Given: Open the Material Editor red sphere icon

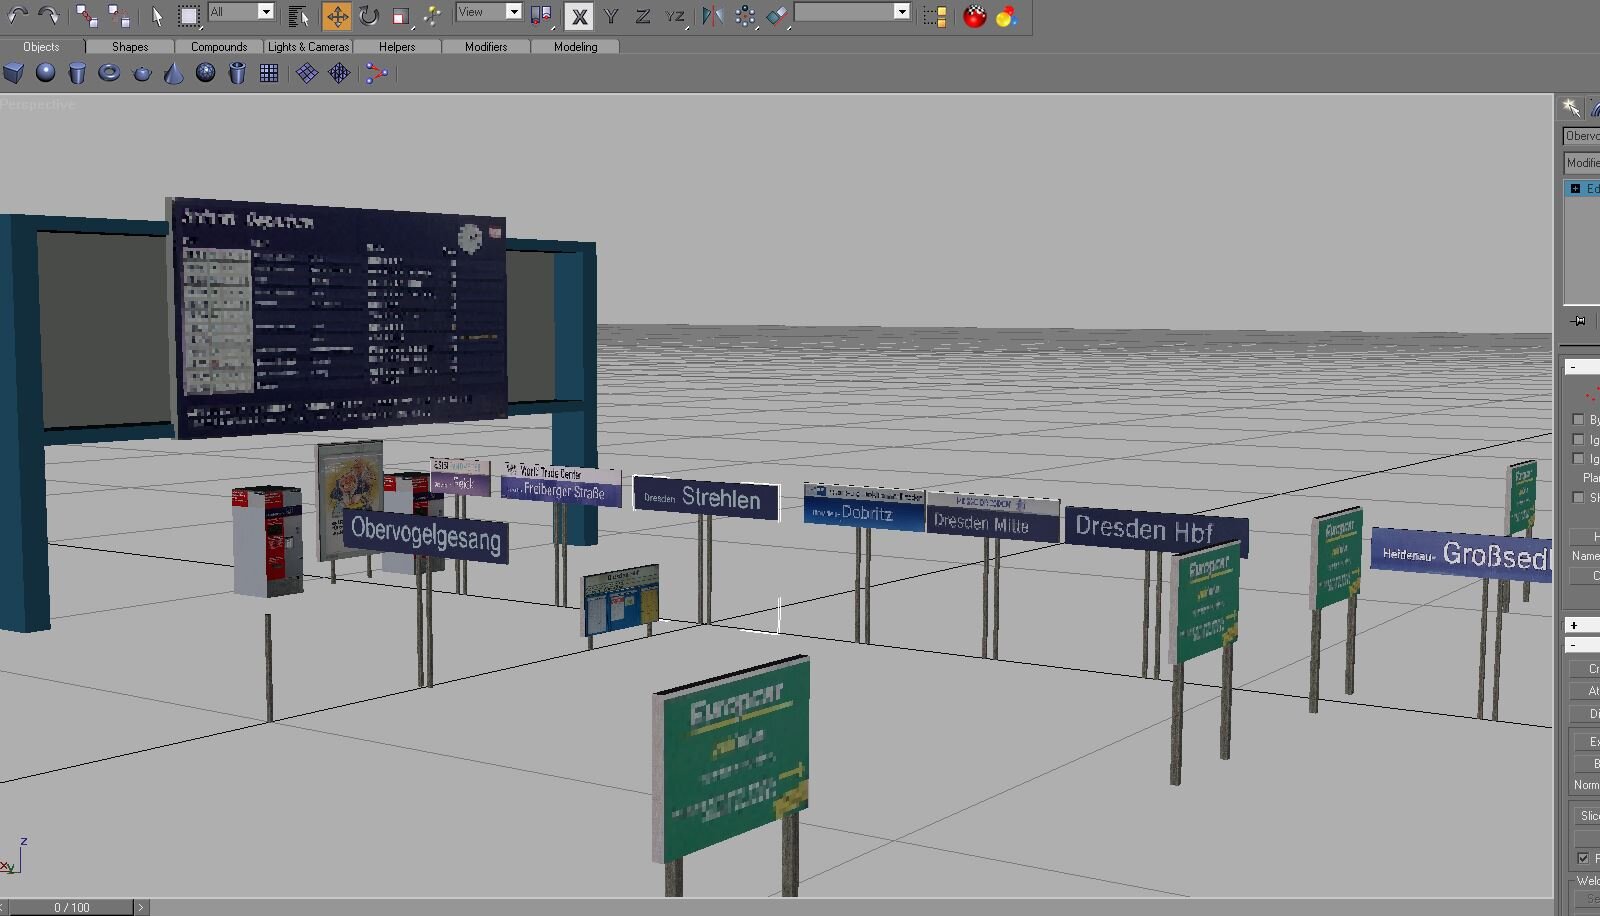Looking at the screenshot, I should click(x=975, y=16).
